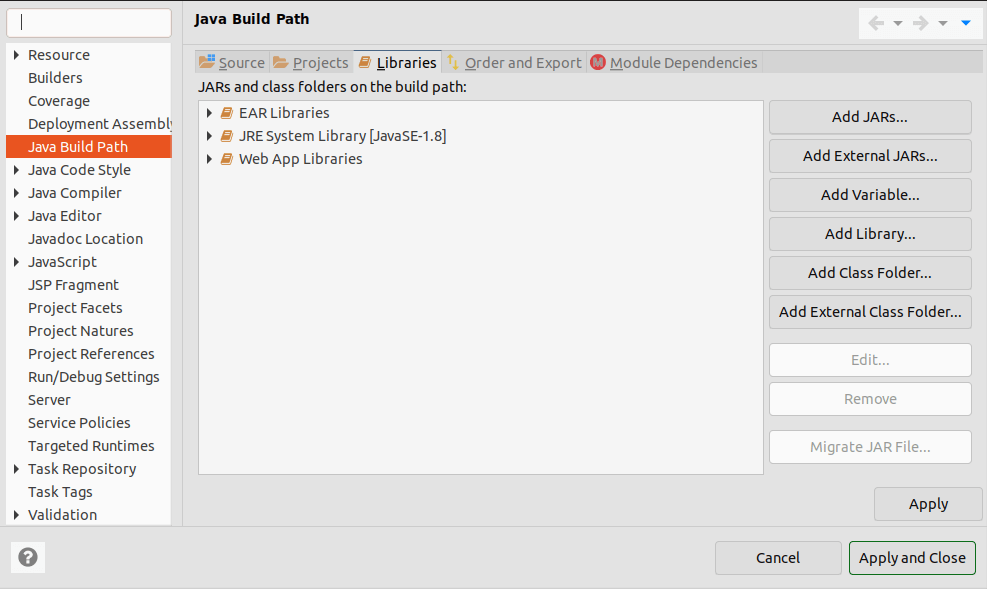This screenshot has width=987, height=589.
Task: Click the red M Module Dependencies icon
Action: (x=598, y=61)
